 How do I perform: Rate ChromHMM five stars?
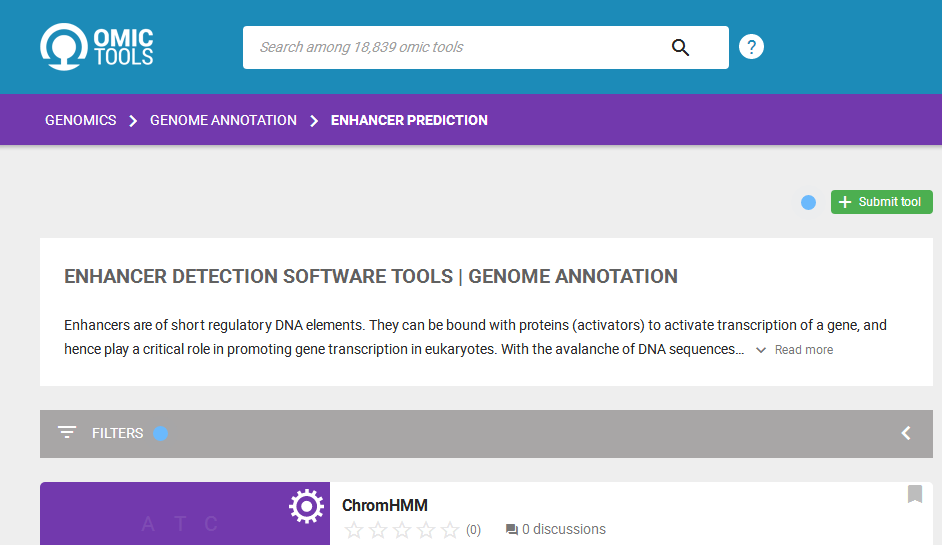pyautogui.click(x=450, y=530)
